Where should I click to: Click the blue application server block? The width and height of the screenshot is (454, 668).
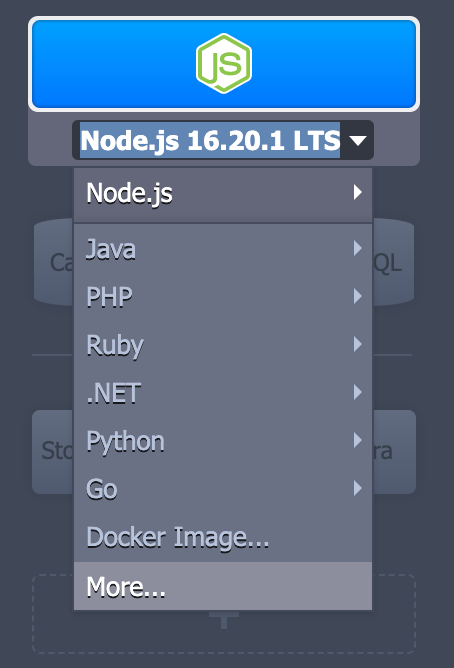[224, 64]
